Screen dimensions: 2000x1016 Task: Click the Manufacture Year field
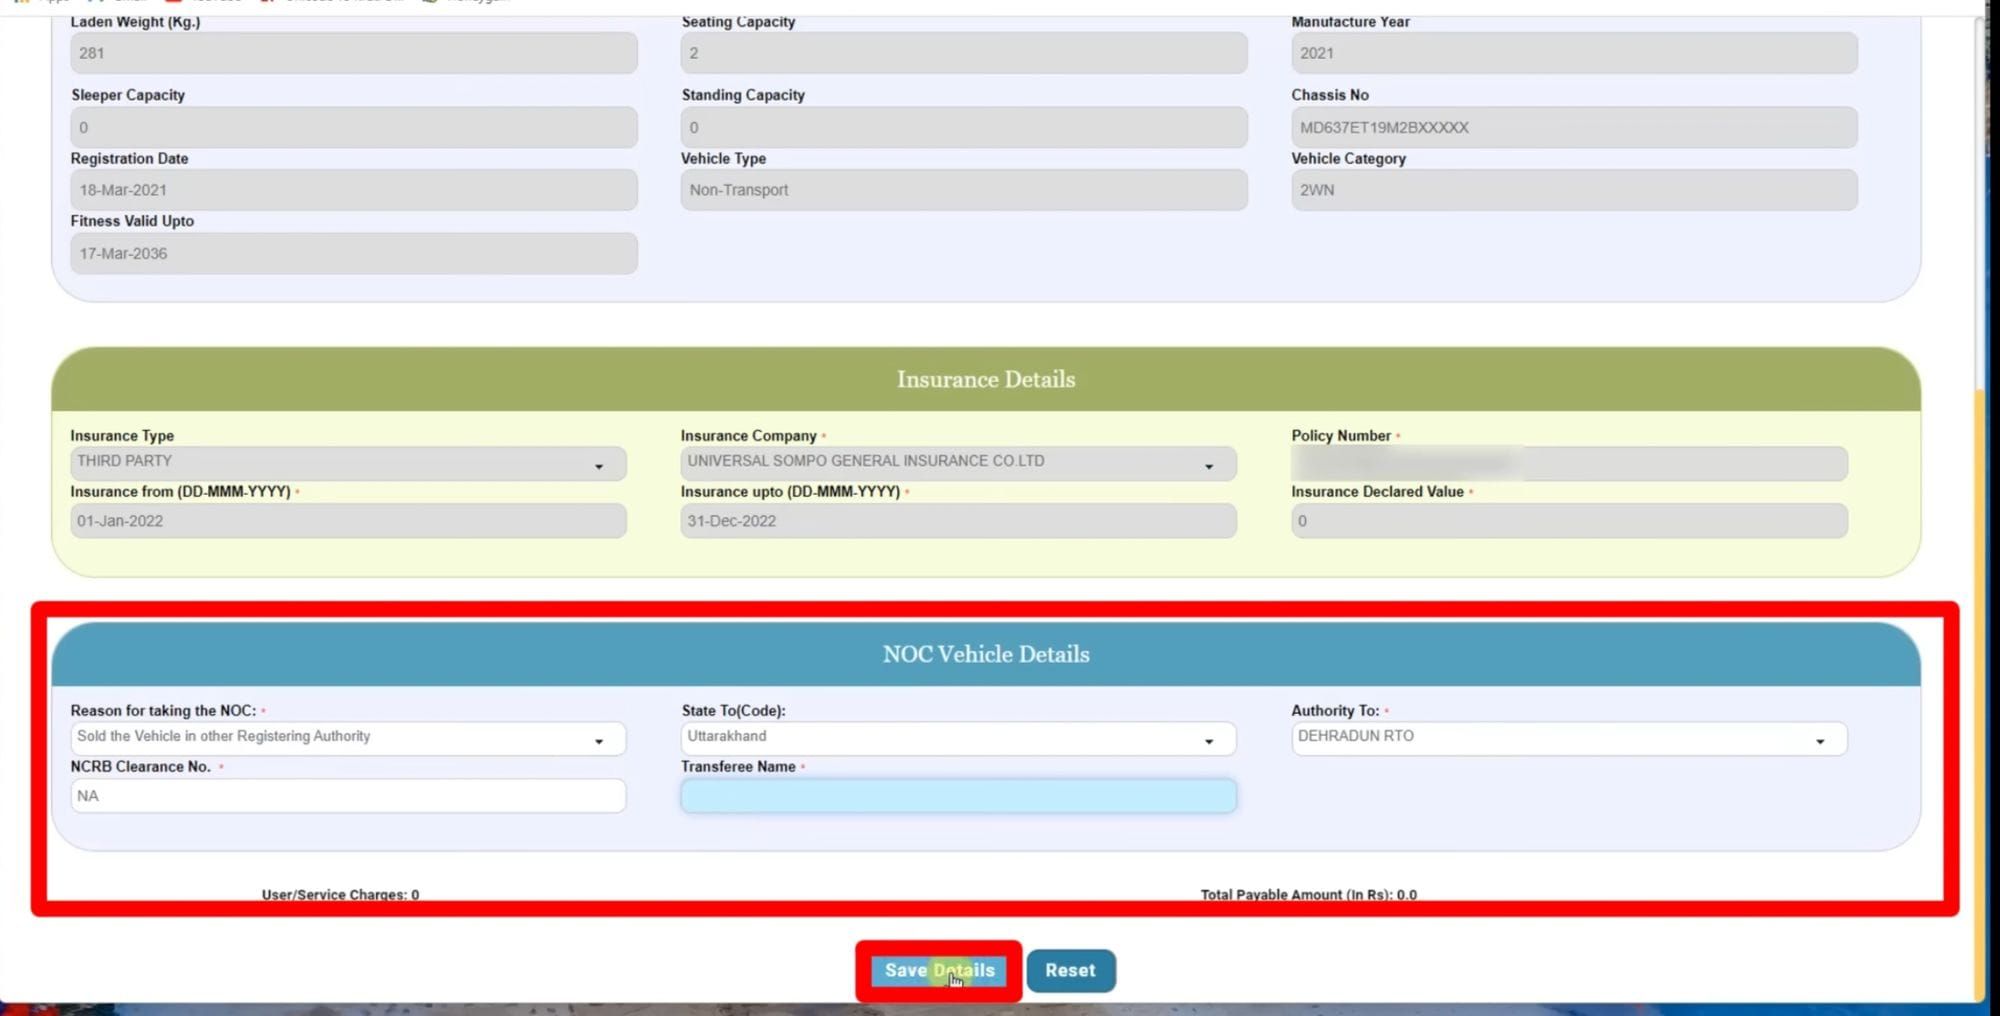pyautogui.click(x=1573, y=53)
